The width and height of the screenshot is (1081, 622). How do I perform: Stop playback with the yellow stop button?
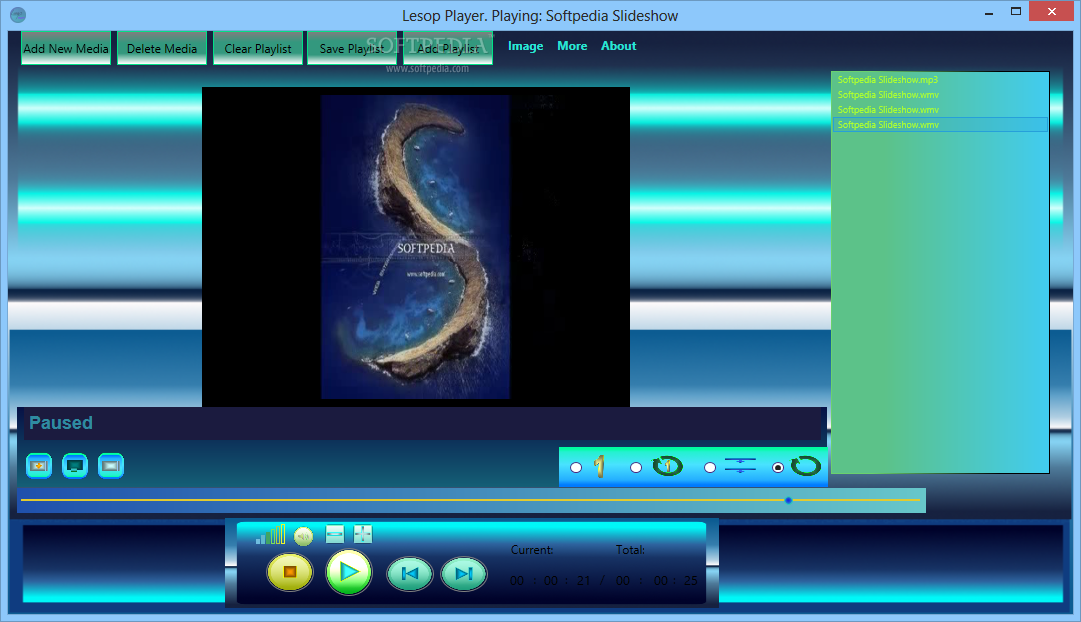[290, 572]
